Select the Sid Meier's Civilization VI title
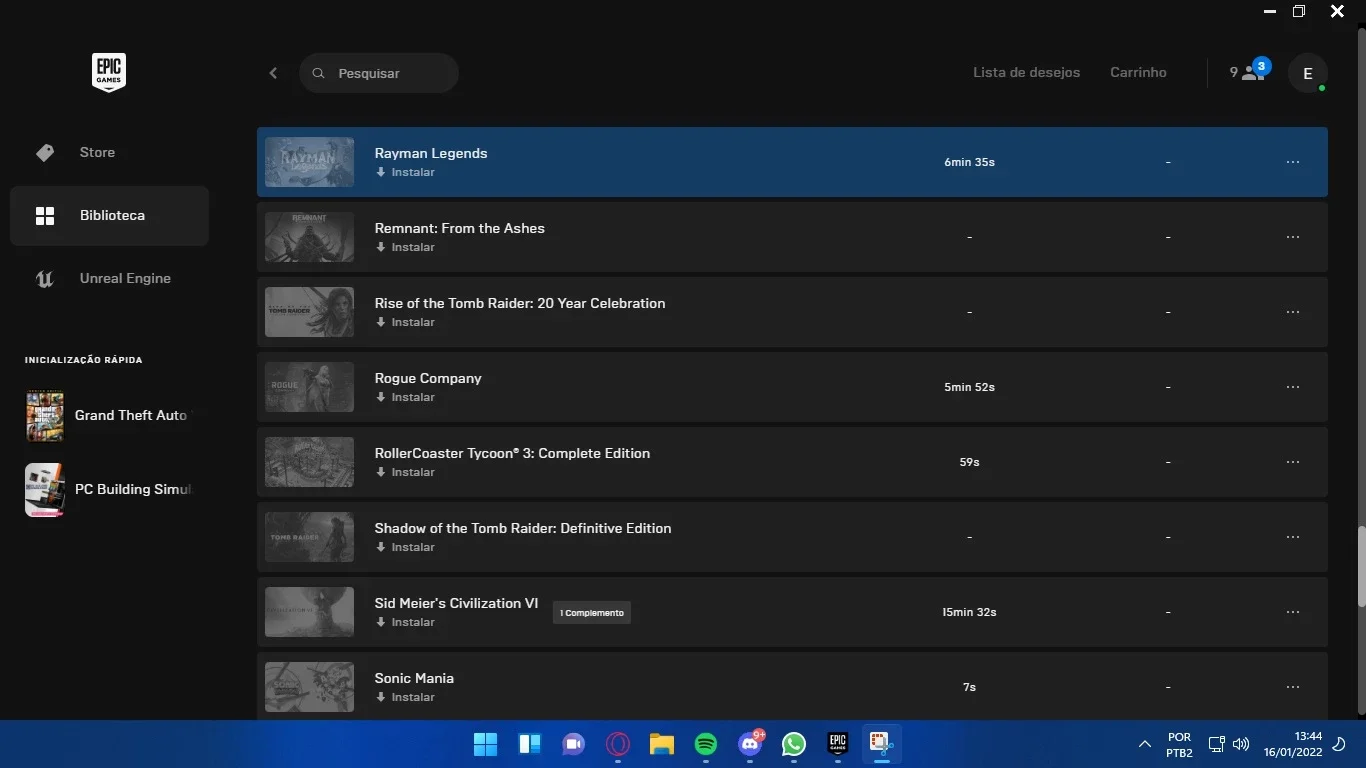The image size is (1366, 768). click(x=456, y=603)
